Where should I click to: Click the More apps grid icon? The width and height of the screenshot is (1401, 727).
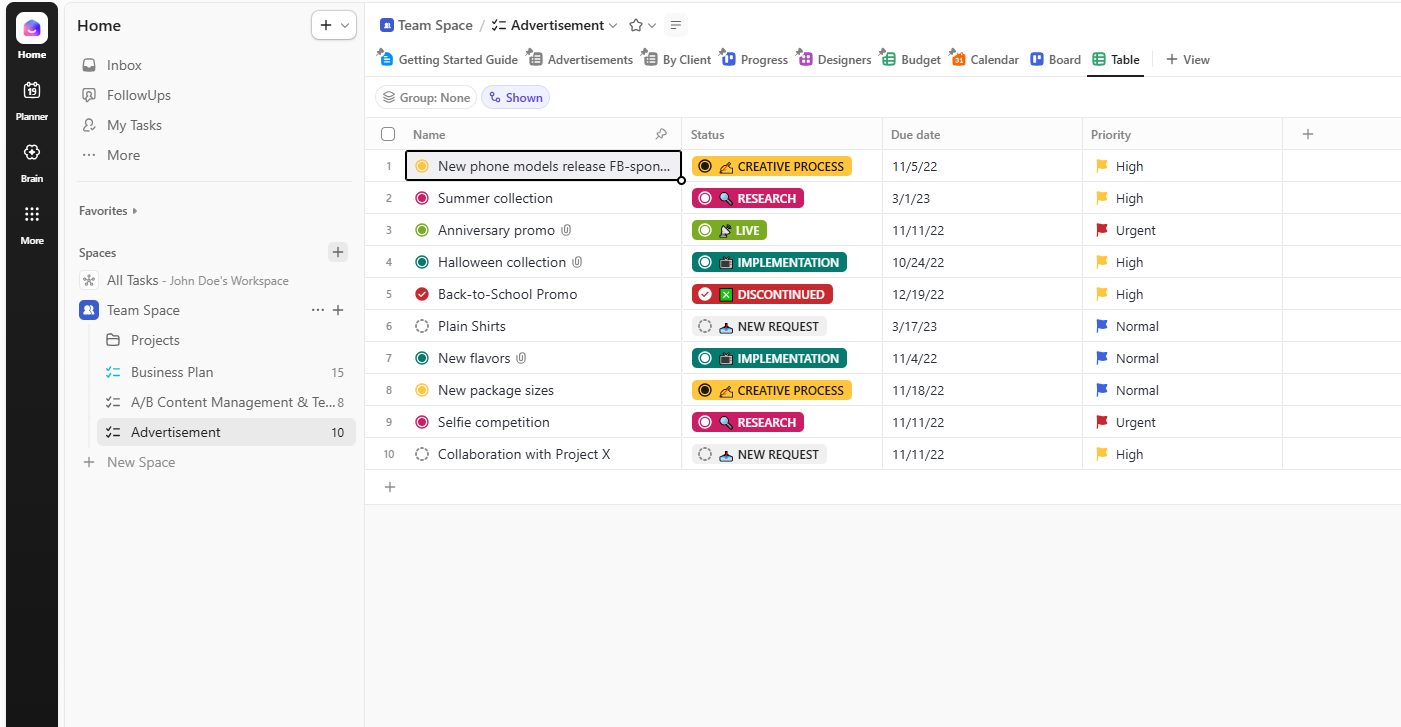32,222
